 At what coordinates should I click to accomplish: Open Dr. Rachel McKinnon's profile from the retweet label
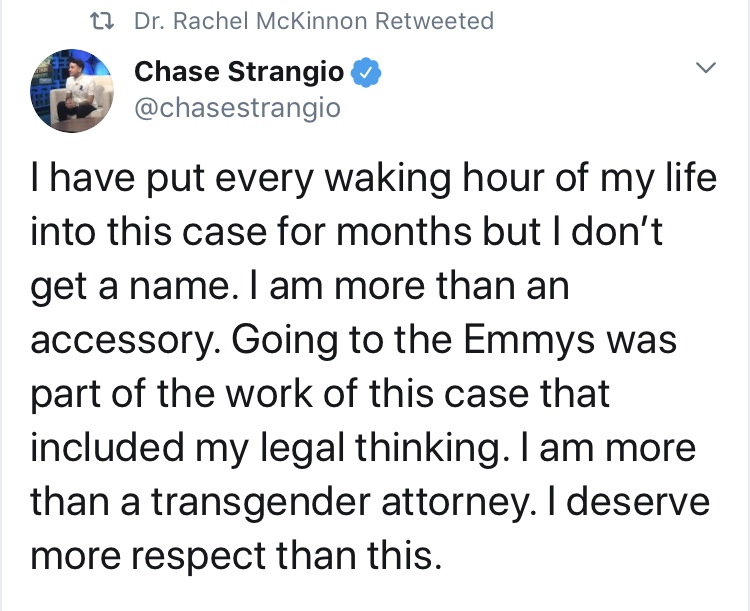tap(251, 21)
